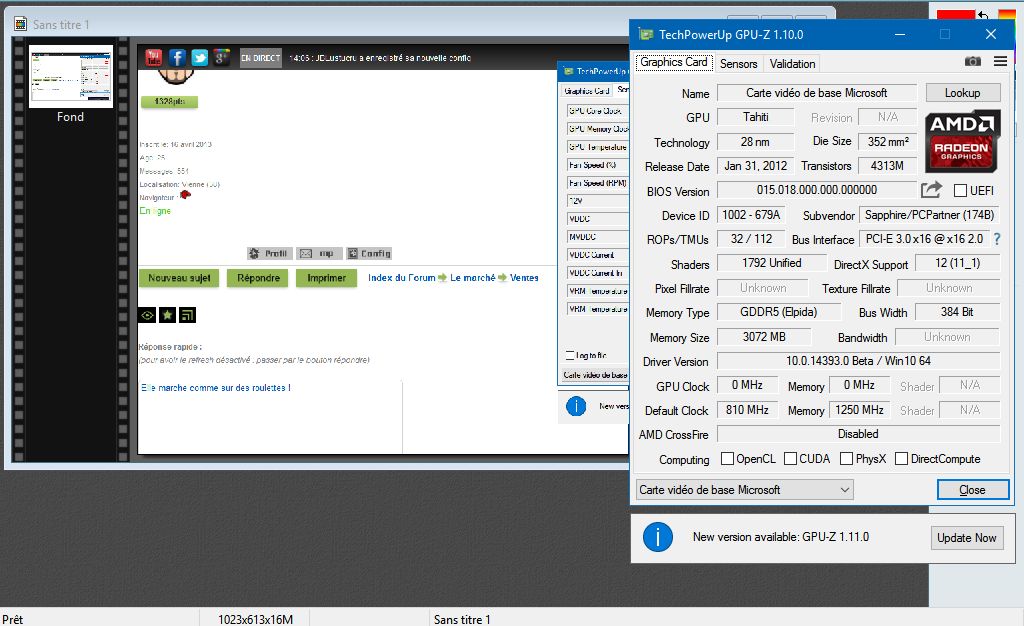Minimize the GPU-Z window
Viewport: 1024px width, 626px height.
coord(900,34)
